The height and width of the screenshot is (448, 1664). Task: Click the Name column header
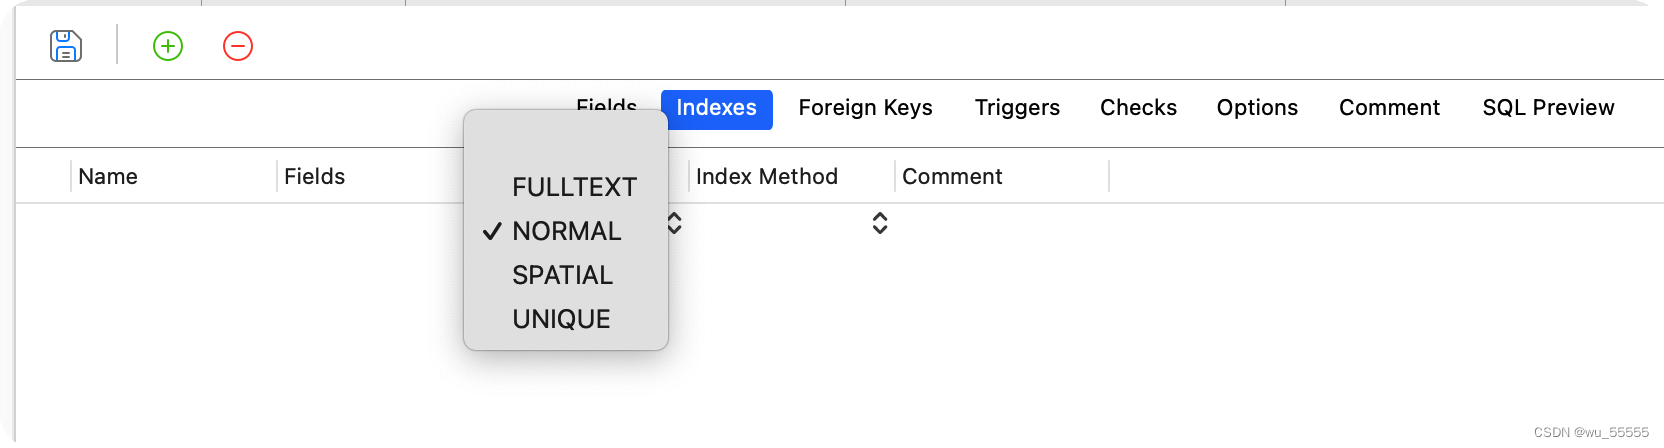click(108, 177)
